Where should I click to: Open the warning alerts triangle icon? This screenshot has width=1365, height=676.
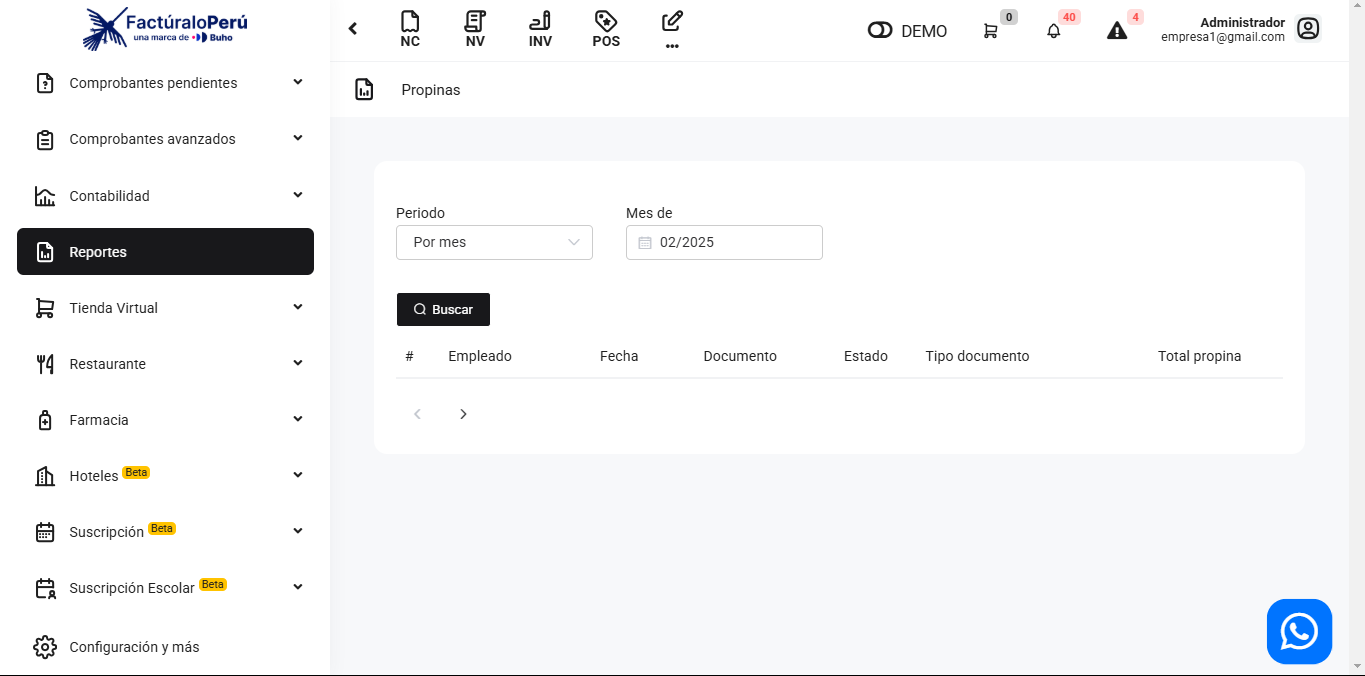[x=1117, y=31]
